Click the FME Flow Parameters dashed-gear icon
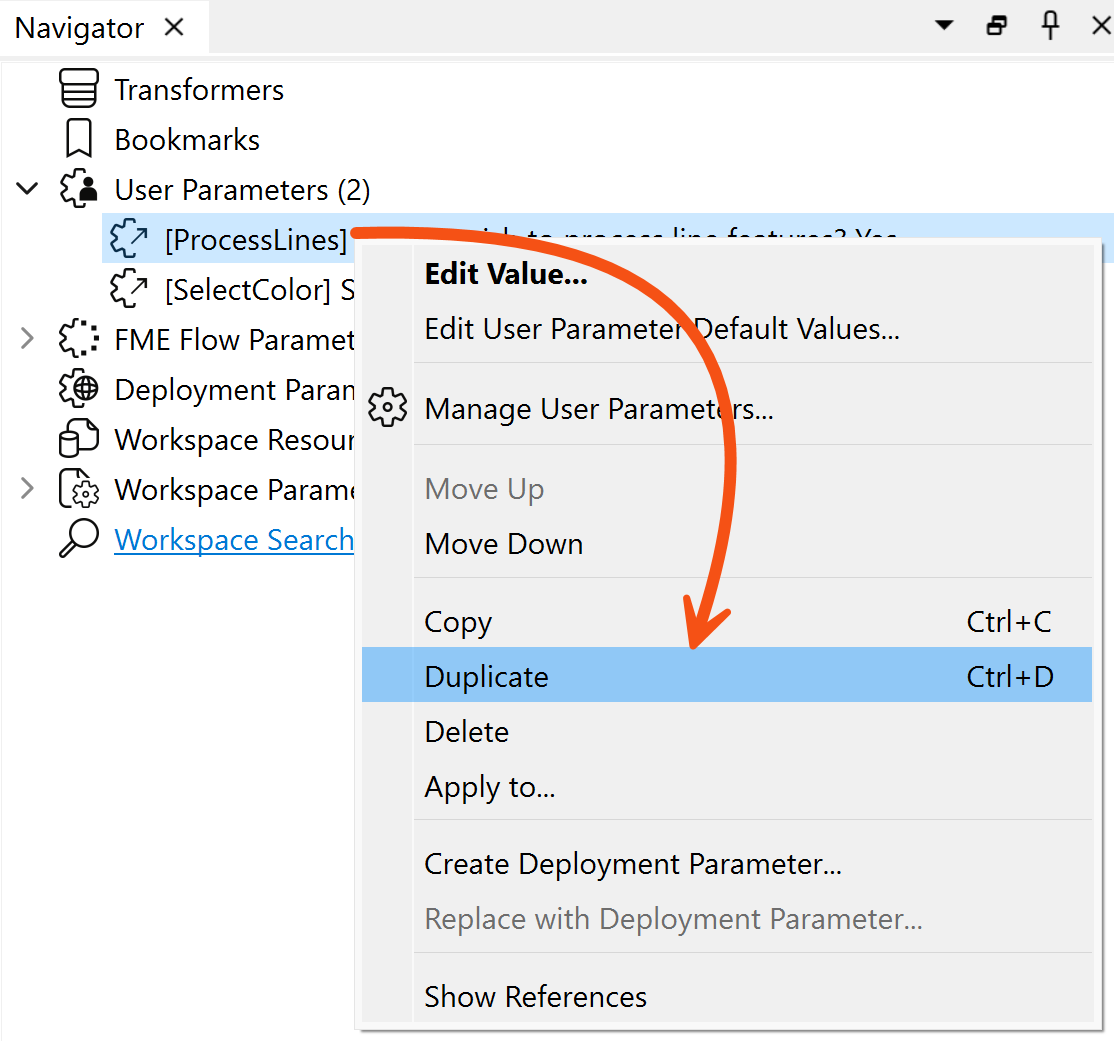Viewport: 1114px width, 1041px height. coord(78,339)
